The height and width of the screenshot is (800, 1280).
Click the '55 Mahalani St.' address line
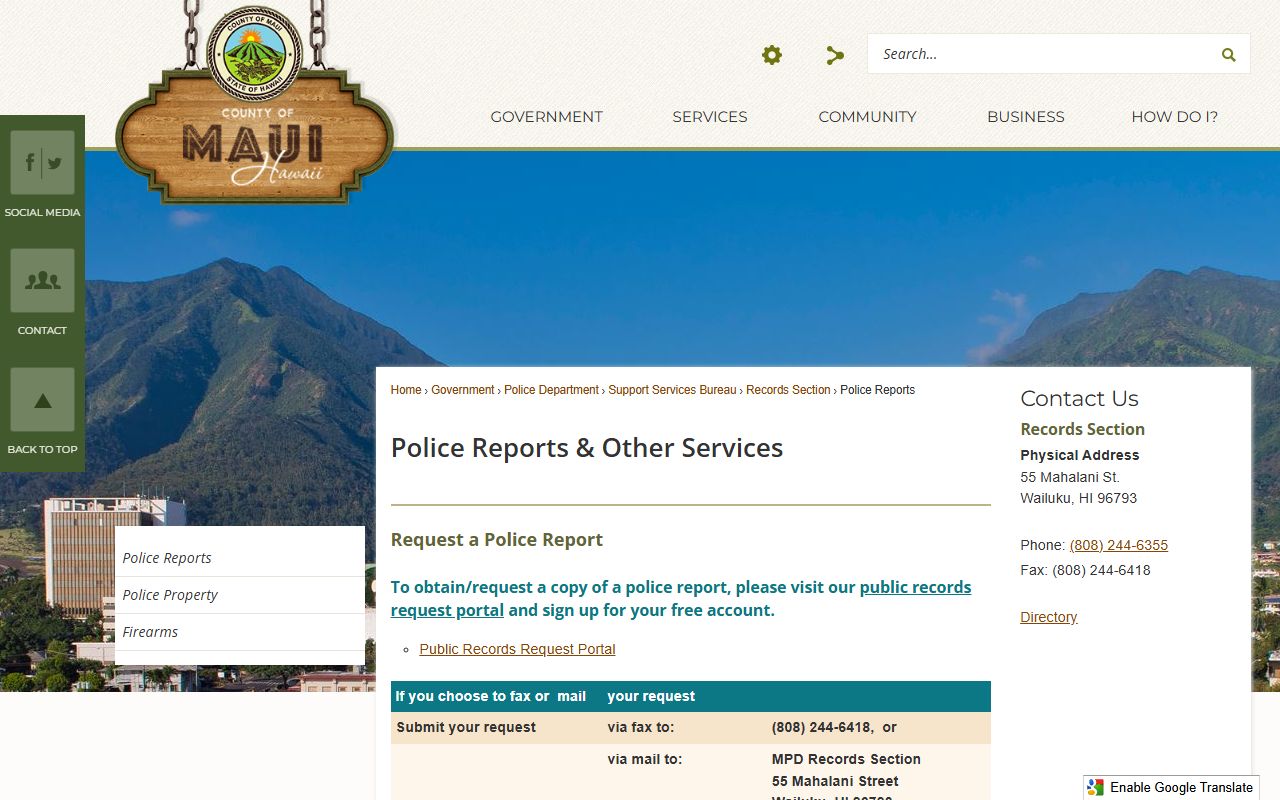point(1070,477)
